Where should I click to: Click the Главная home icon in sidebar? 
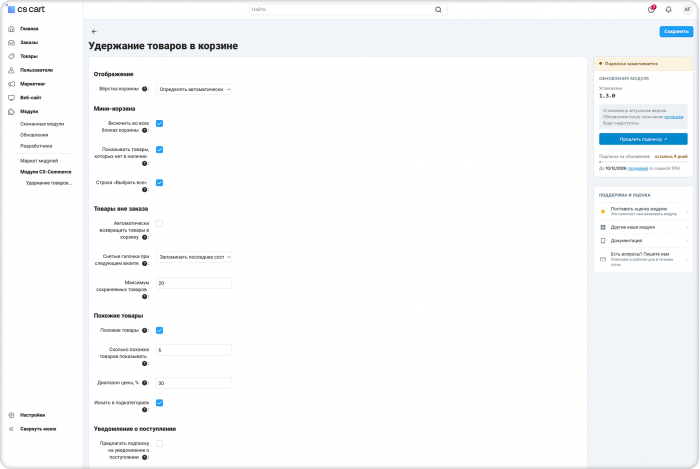pos(11,29)
